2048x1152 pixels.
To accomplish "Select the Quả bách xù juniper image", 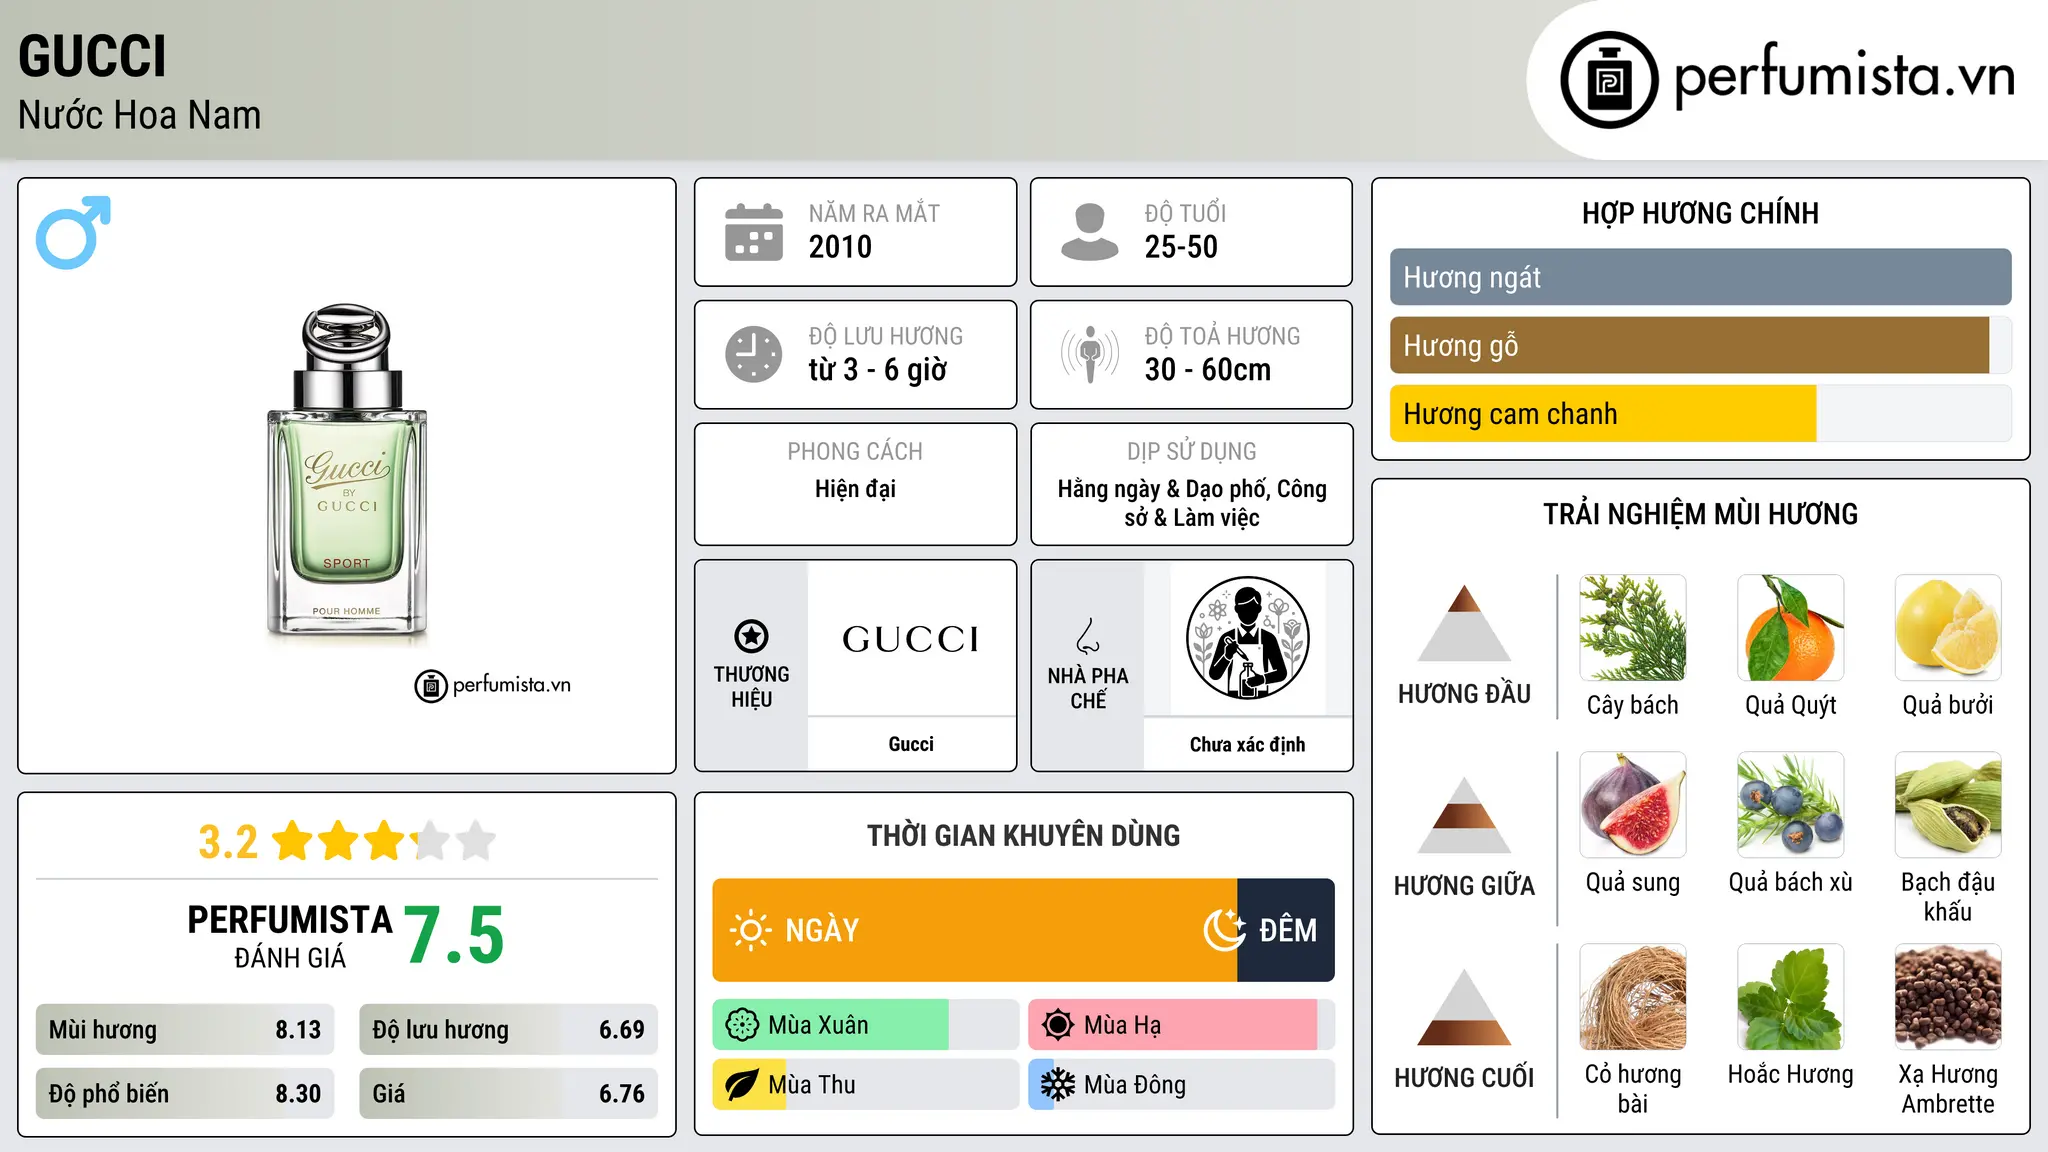I will pyautogui.click(x=1790, y=805).
